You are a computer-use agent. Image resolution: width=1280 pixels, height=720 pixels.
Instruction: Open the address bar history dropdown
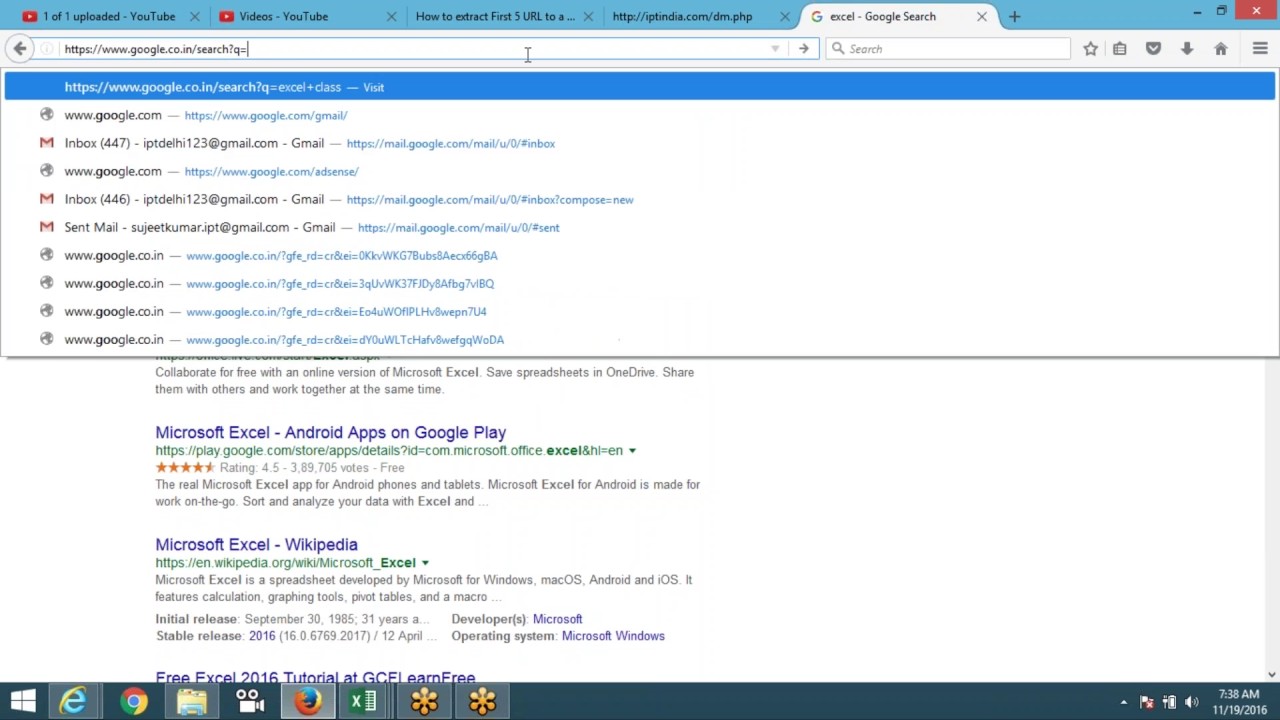pyautogui.click(x=775, y=48)
